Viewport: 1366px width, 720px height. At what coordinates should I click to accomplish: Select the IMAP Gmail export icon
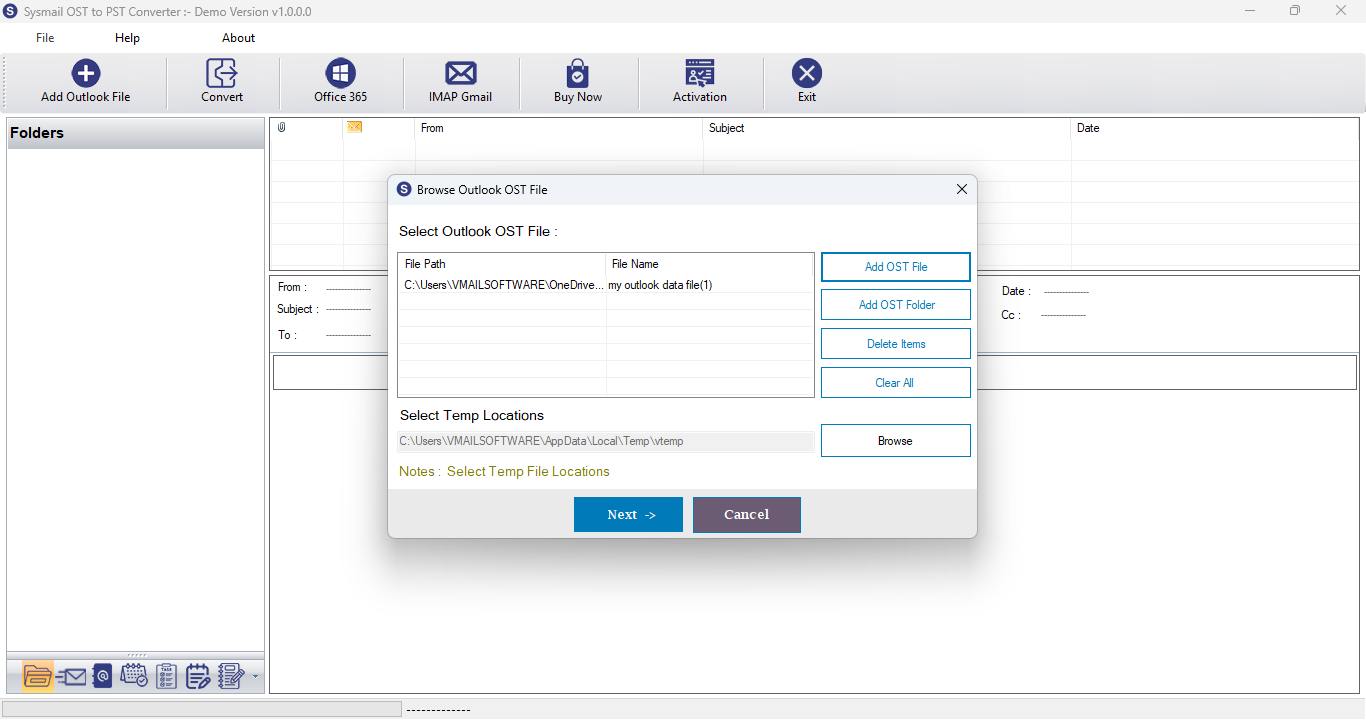tap(460, 80)
